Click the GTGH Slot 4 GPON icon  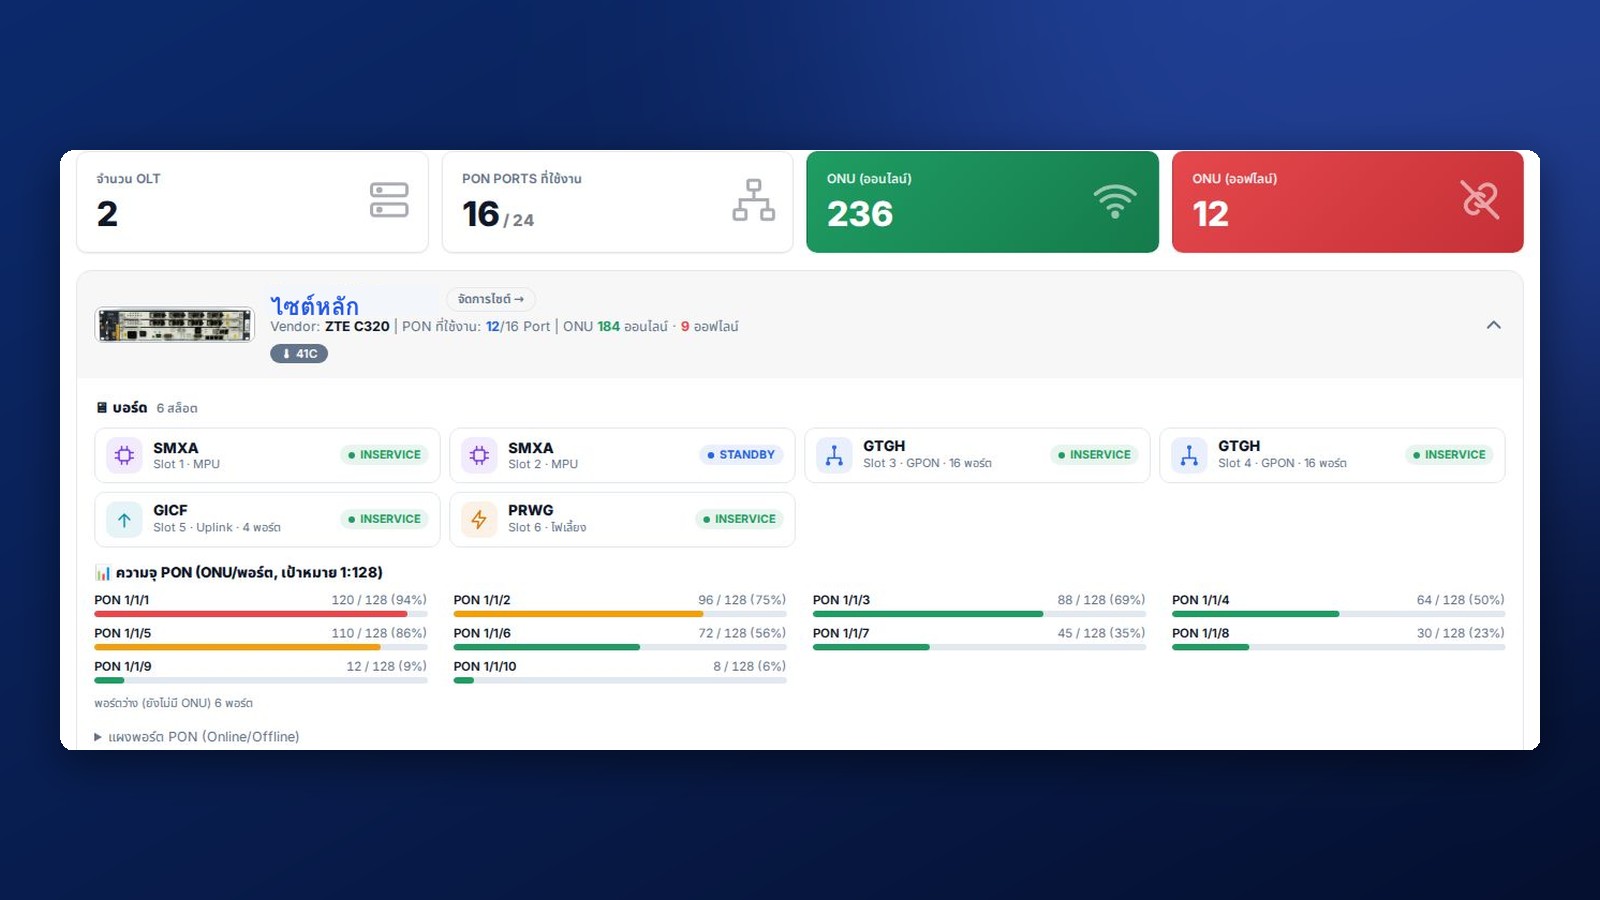(x=1189, y=455)
